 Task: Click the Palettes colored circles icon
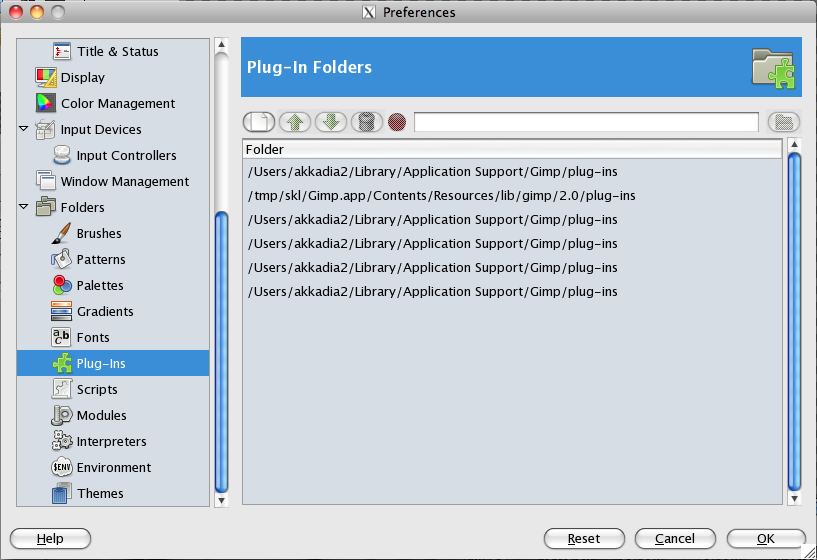coord(61,285)
